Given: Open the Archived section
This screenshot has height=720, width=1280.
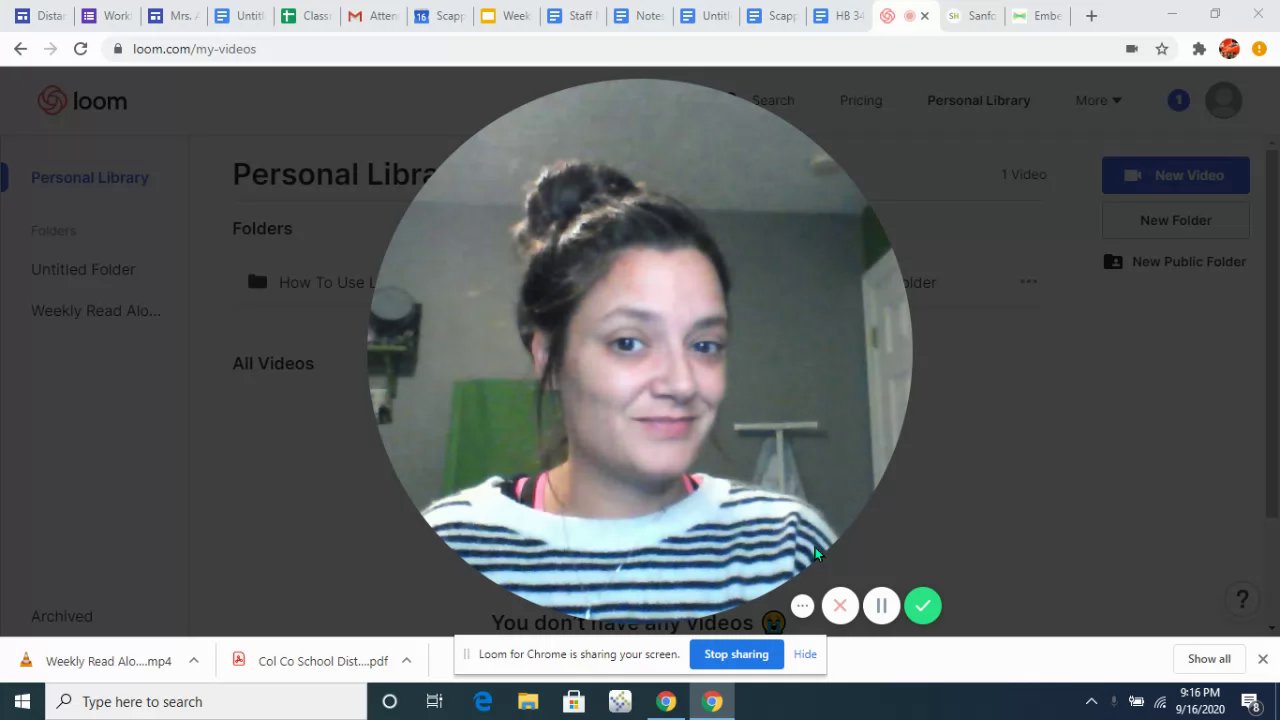Looking at the screenshot, I should [62, 616].
